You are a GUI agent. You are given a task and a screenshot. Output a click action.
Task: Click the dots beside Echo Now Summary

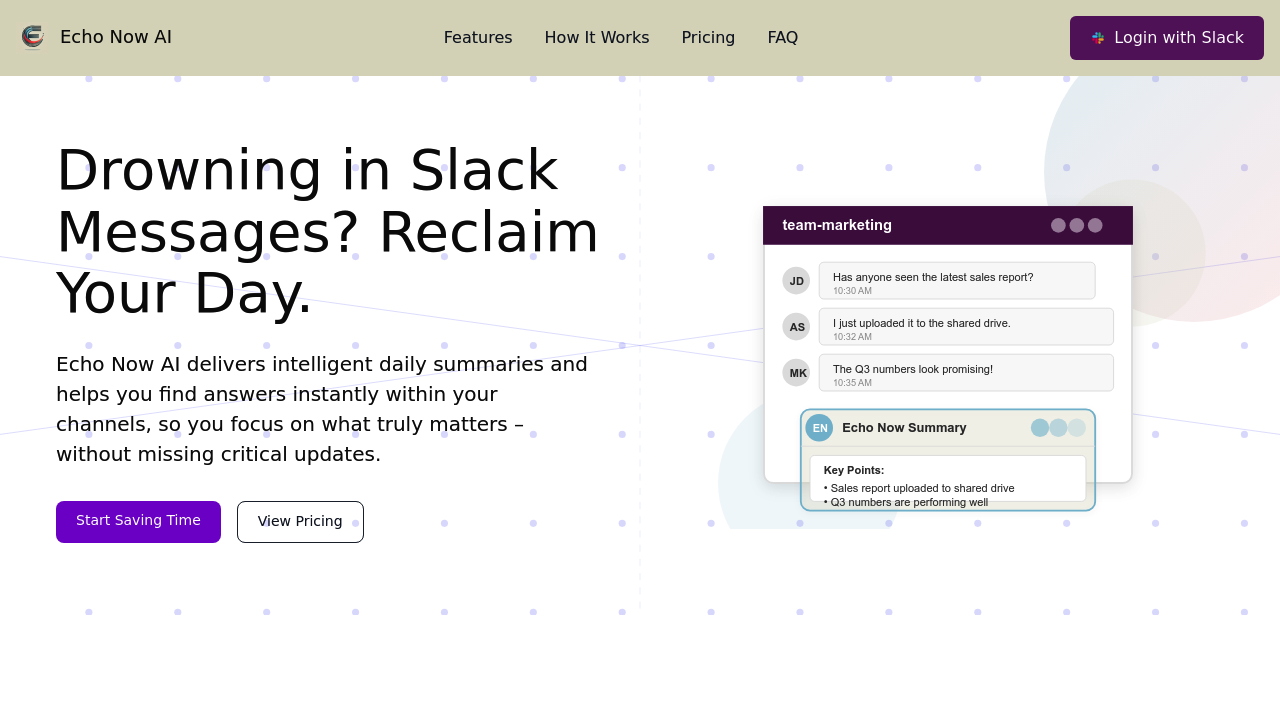[x=1058, y=428]
